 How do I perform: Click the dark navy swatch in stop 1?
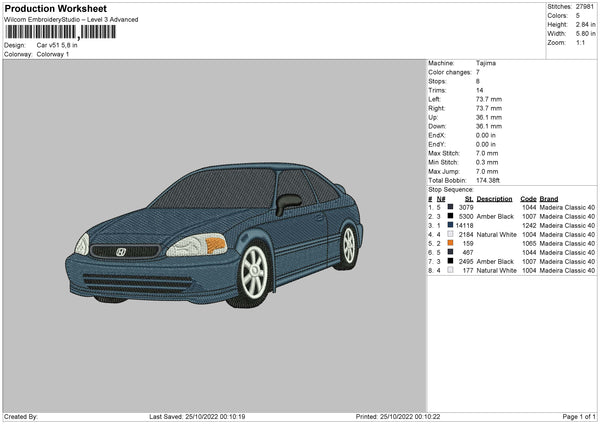click(451, 207)
